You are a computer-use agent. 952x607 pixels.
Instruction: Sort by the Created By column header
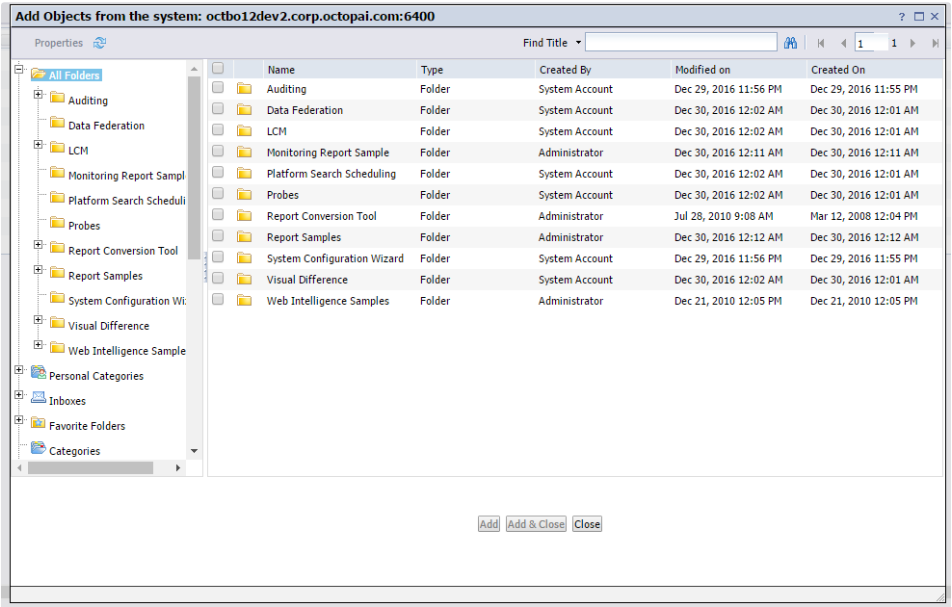pos(565,70)
